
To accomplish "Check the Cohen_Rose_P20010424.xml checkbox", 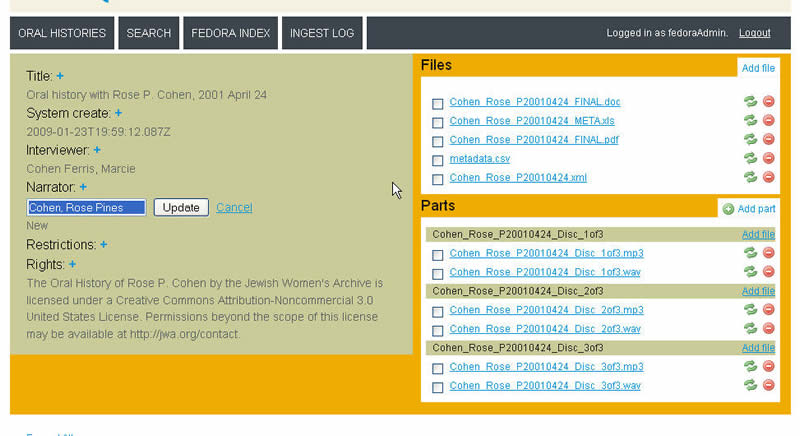I will [437, 179].
